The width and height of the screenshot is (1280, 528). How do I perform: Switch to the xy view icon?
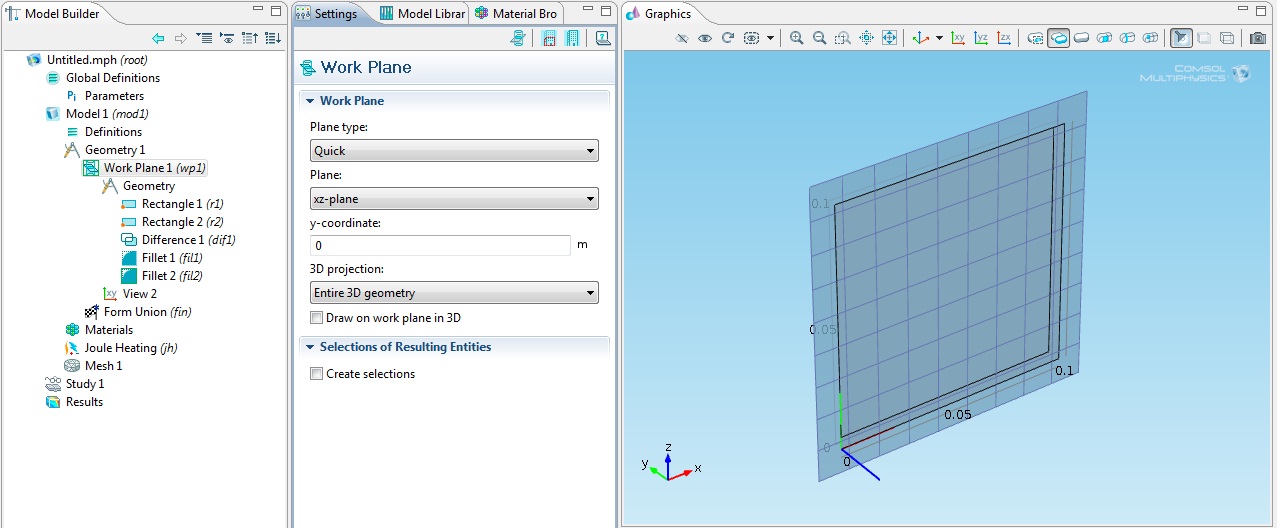pos(958,38)
